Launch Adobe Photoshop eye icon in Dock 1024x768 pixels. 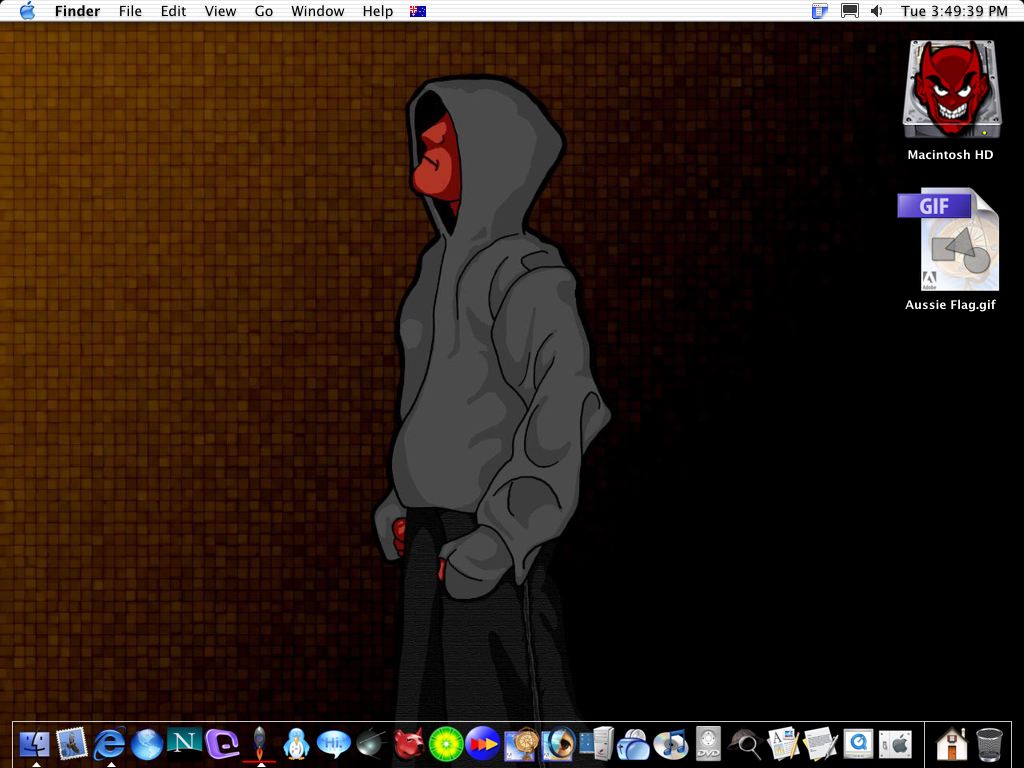coord(558,744)
